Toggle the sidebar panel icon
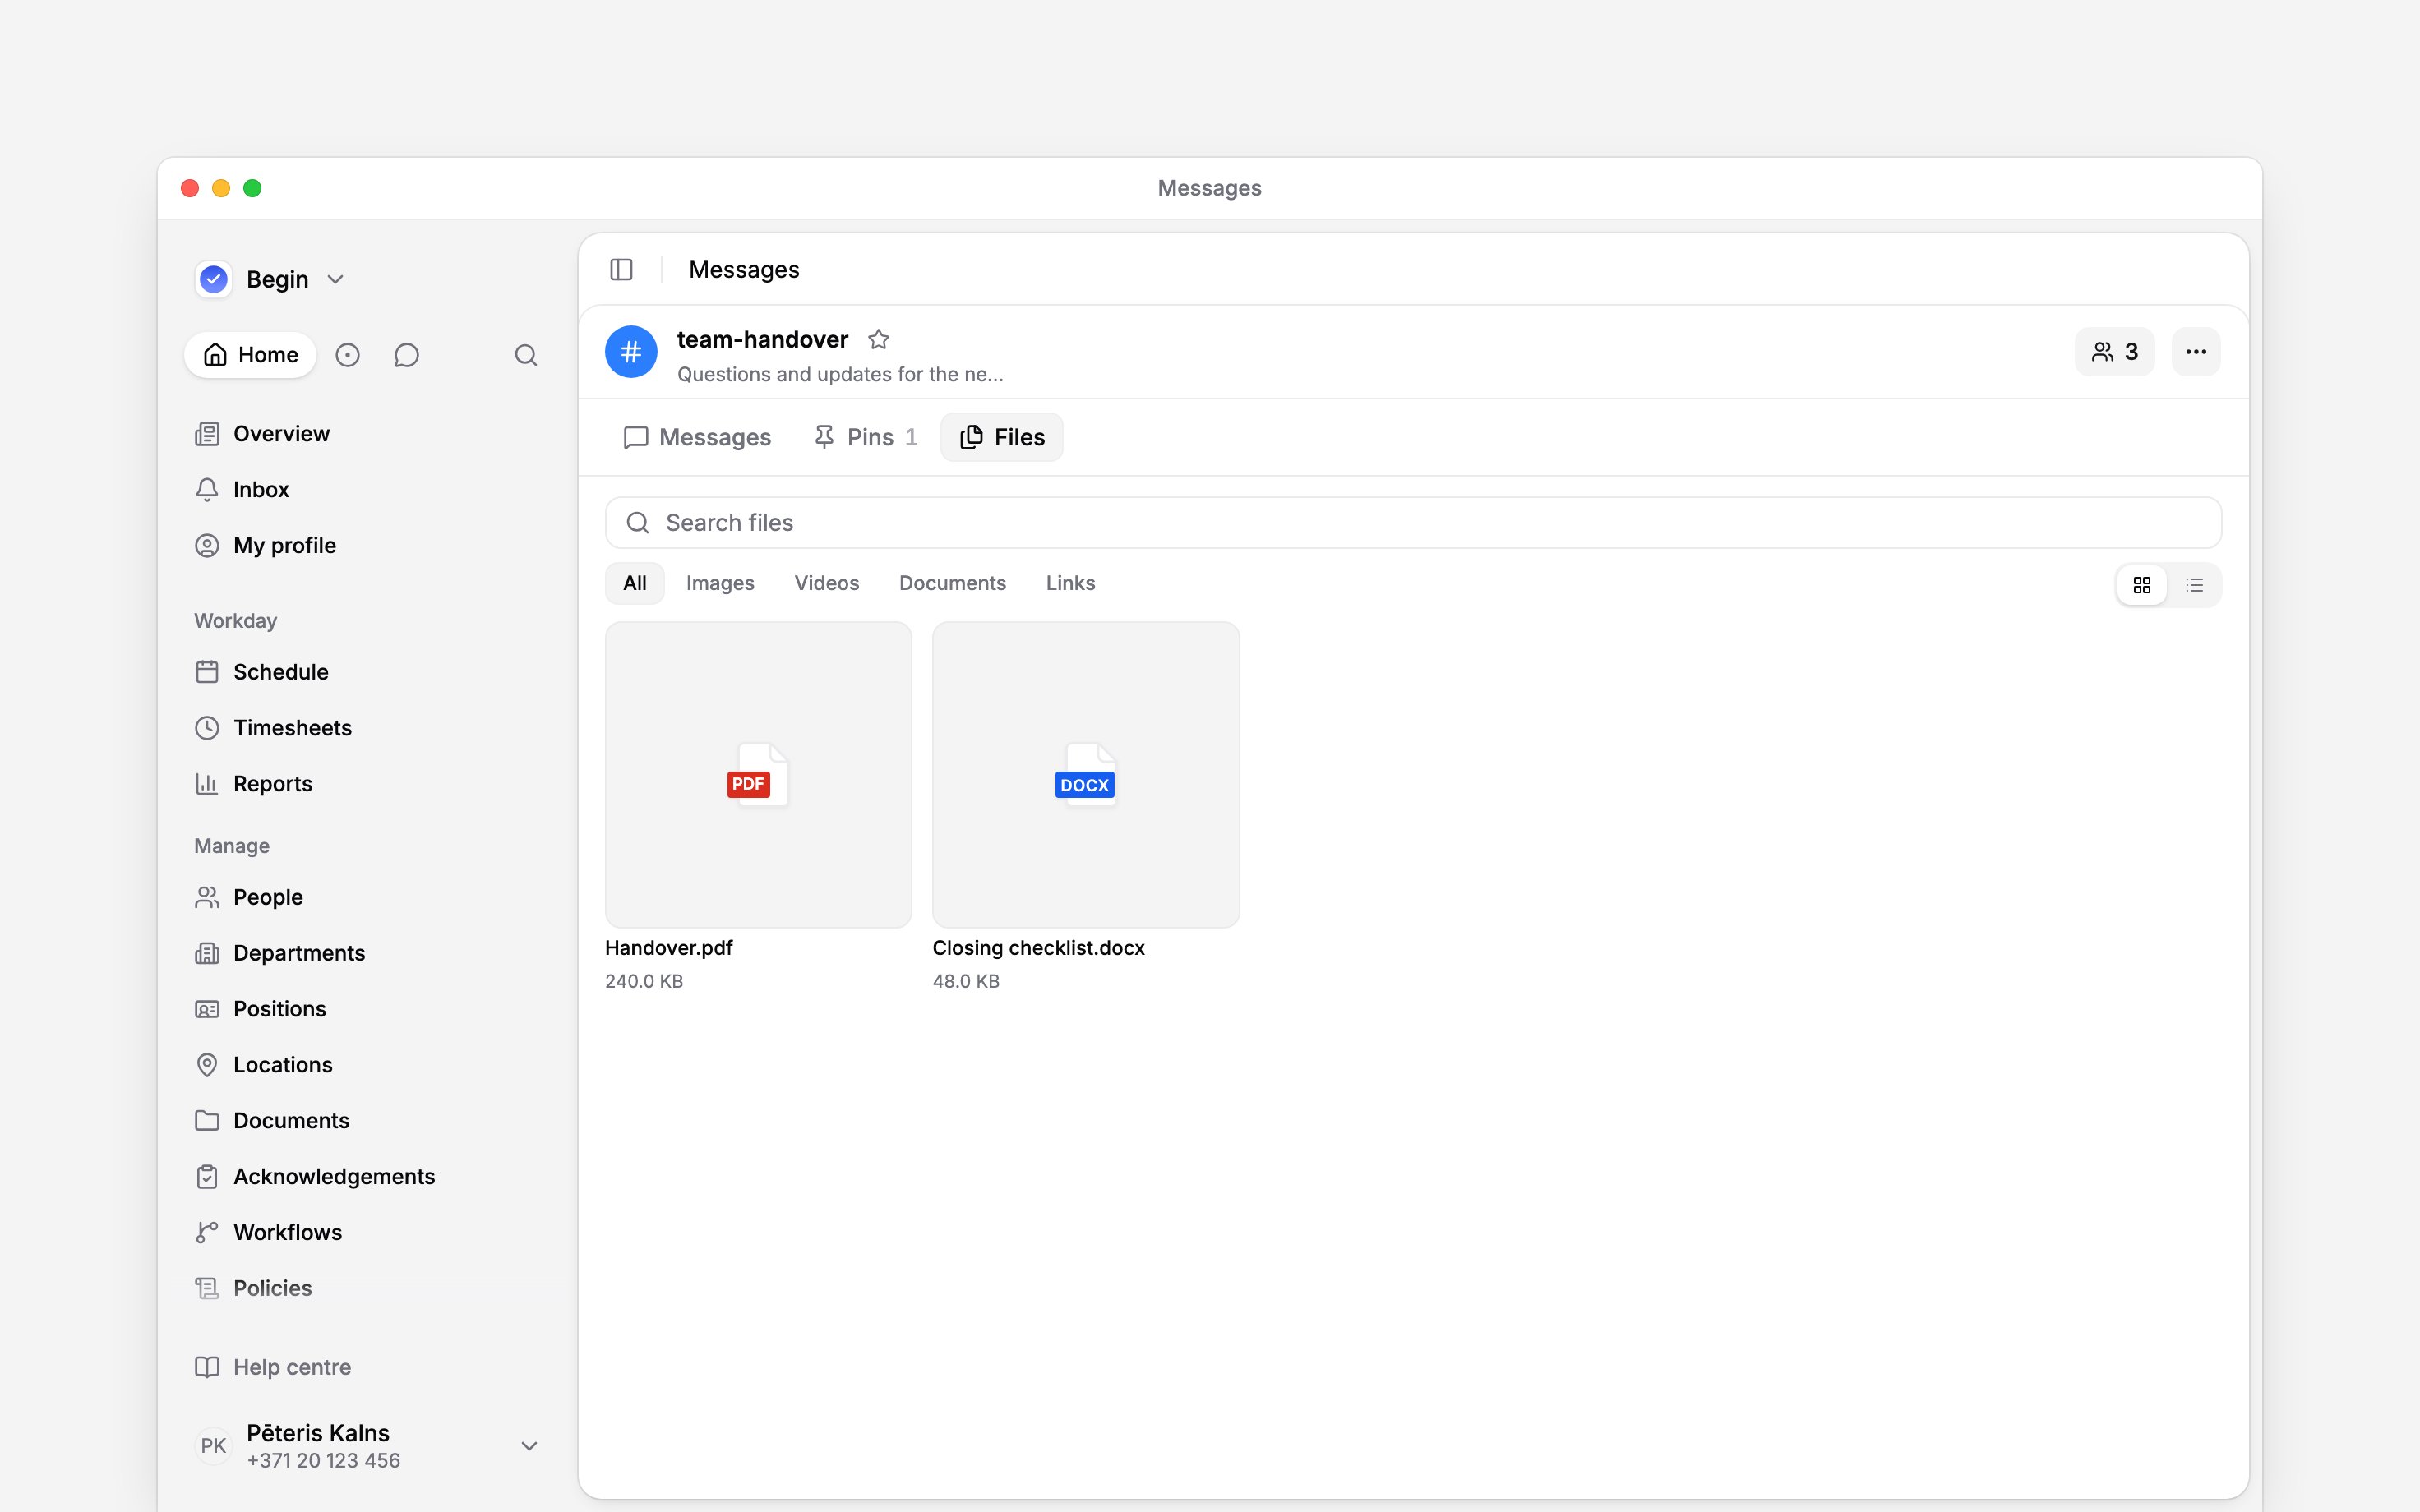Screen dimensions: 2420x1512 [621, 270]
